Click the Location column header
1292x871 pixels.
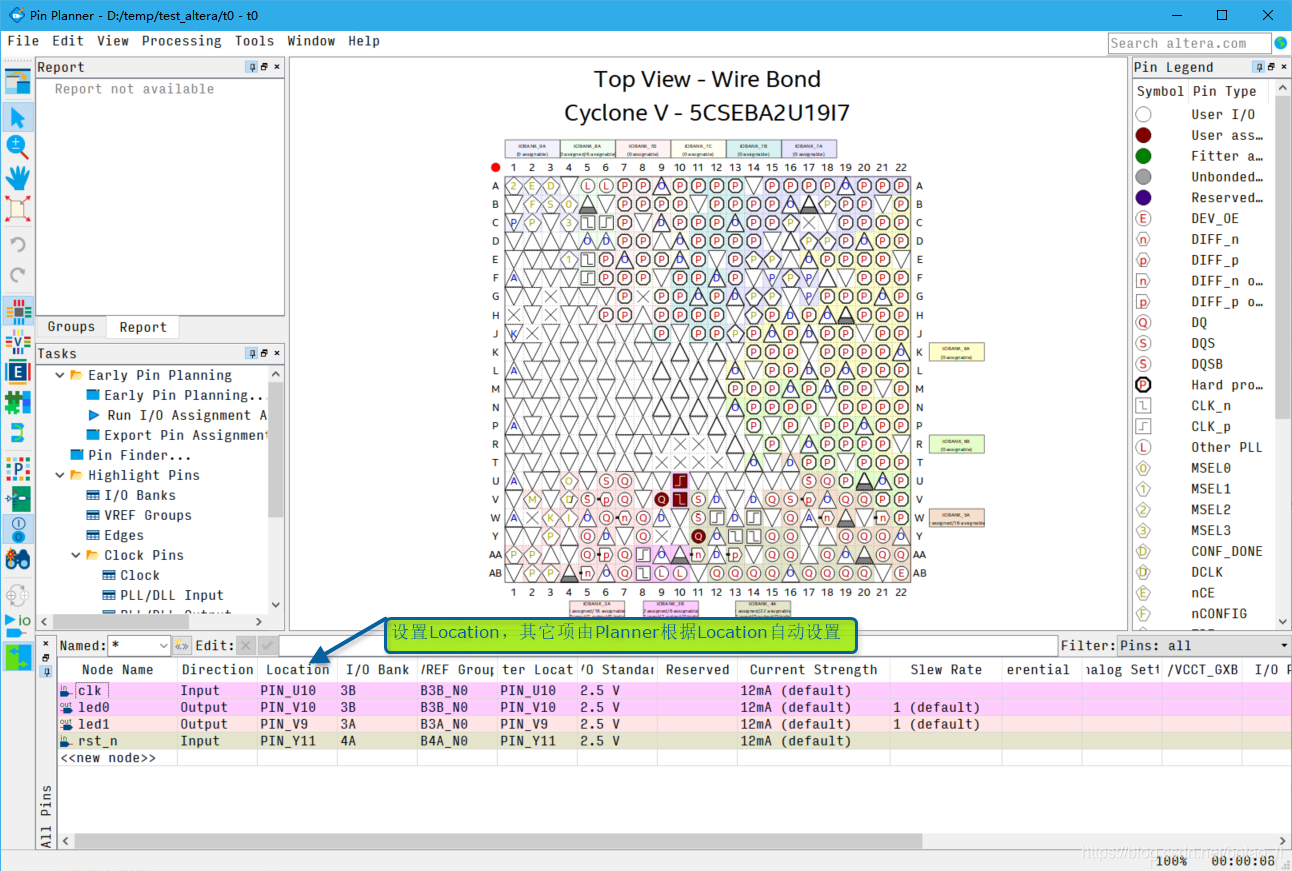pyautogui.click(x=297, y=670)
